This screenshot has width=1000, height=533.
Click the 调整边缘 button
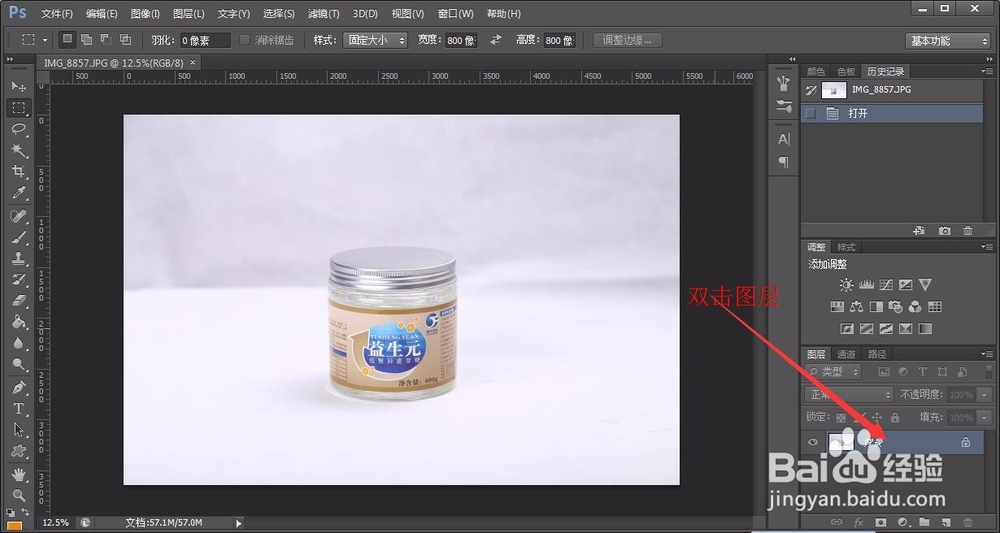click(628, 40)
